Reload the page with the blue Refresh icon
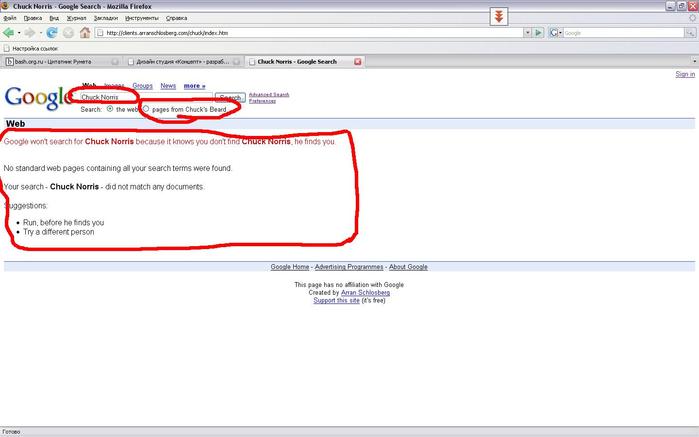 click(x=52, y=33)
